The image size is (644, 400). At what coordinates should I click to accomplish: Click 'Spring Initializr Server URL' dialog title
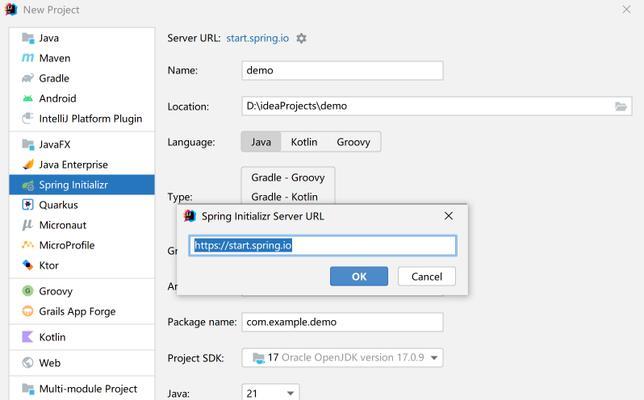pyautogui.click(x=263, y=216)
